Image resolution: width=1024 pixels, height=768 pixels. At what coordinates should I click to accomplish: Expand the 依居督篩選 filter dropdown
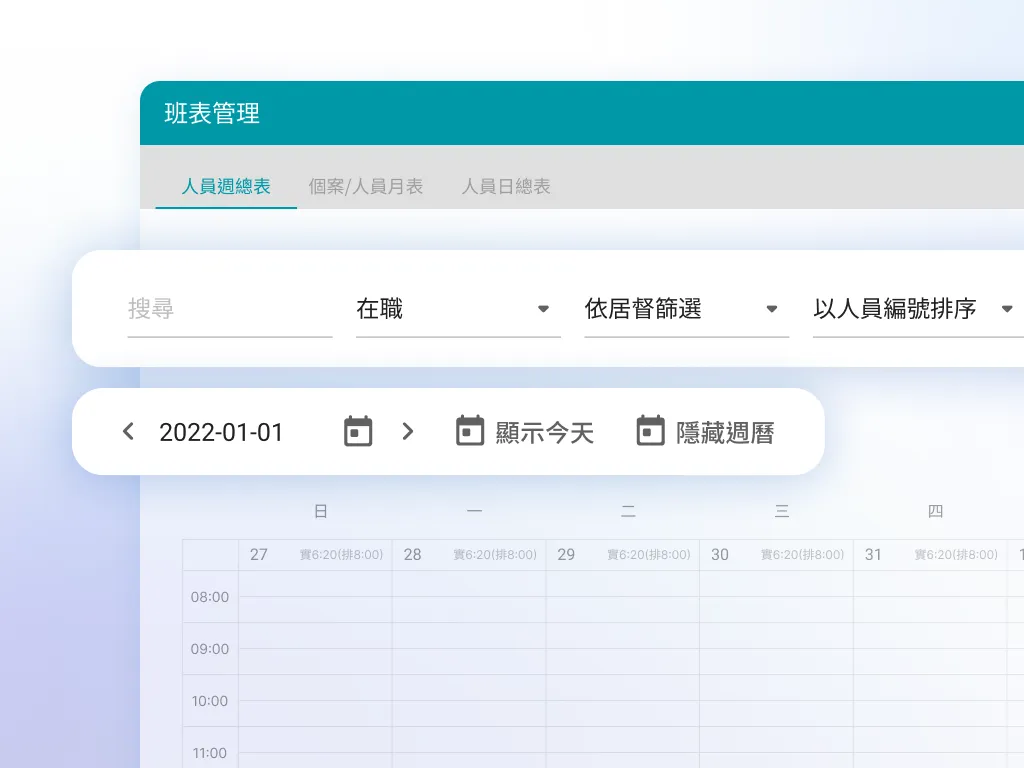pyautogui.click(x=686, y=309)
